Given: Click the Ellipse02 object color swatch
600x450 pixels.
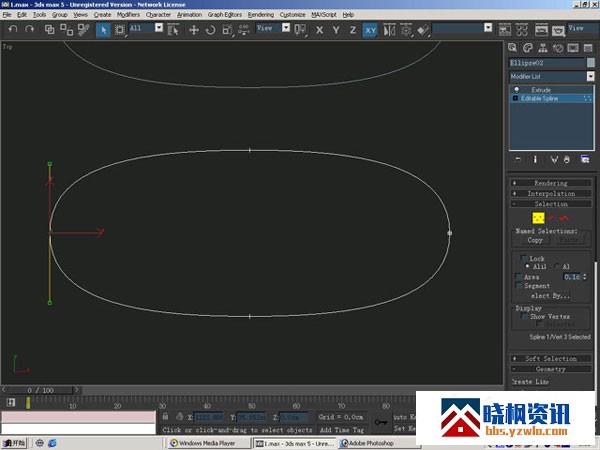Looking at the screenshot, I should click(590, 63).
